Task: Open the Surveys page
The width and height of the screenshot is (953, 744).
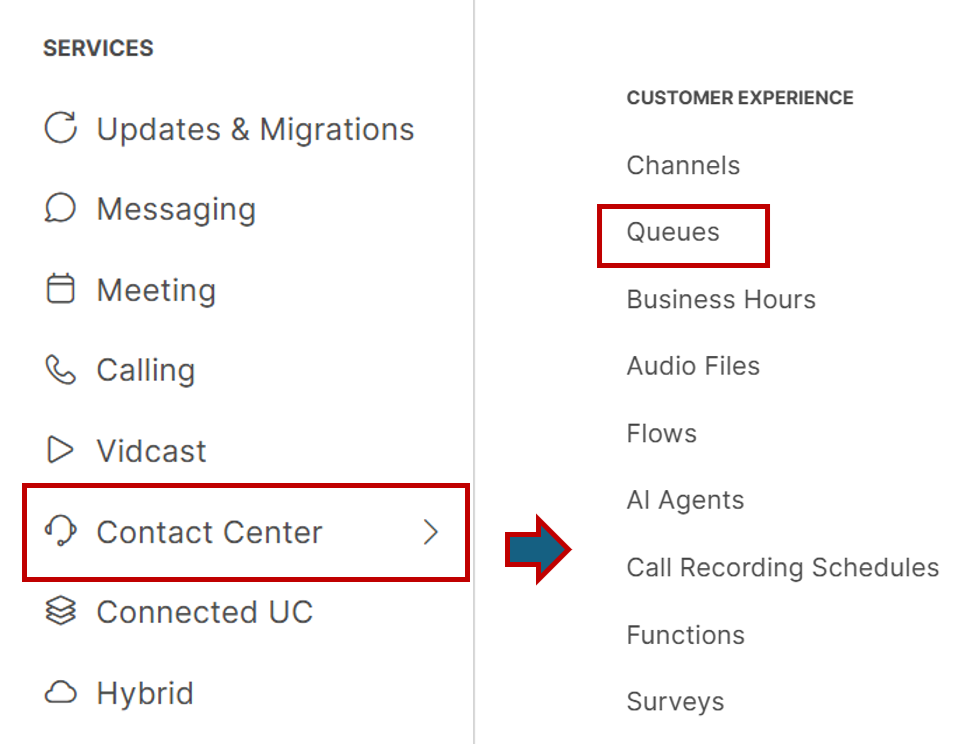Action: (x=675, y=702)
